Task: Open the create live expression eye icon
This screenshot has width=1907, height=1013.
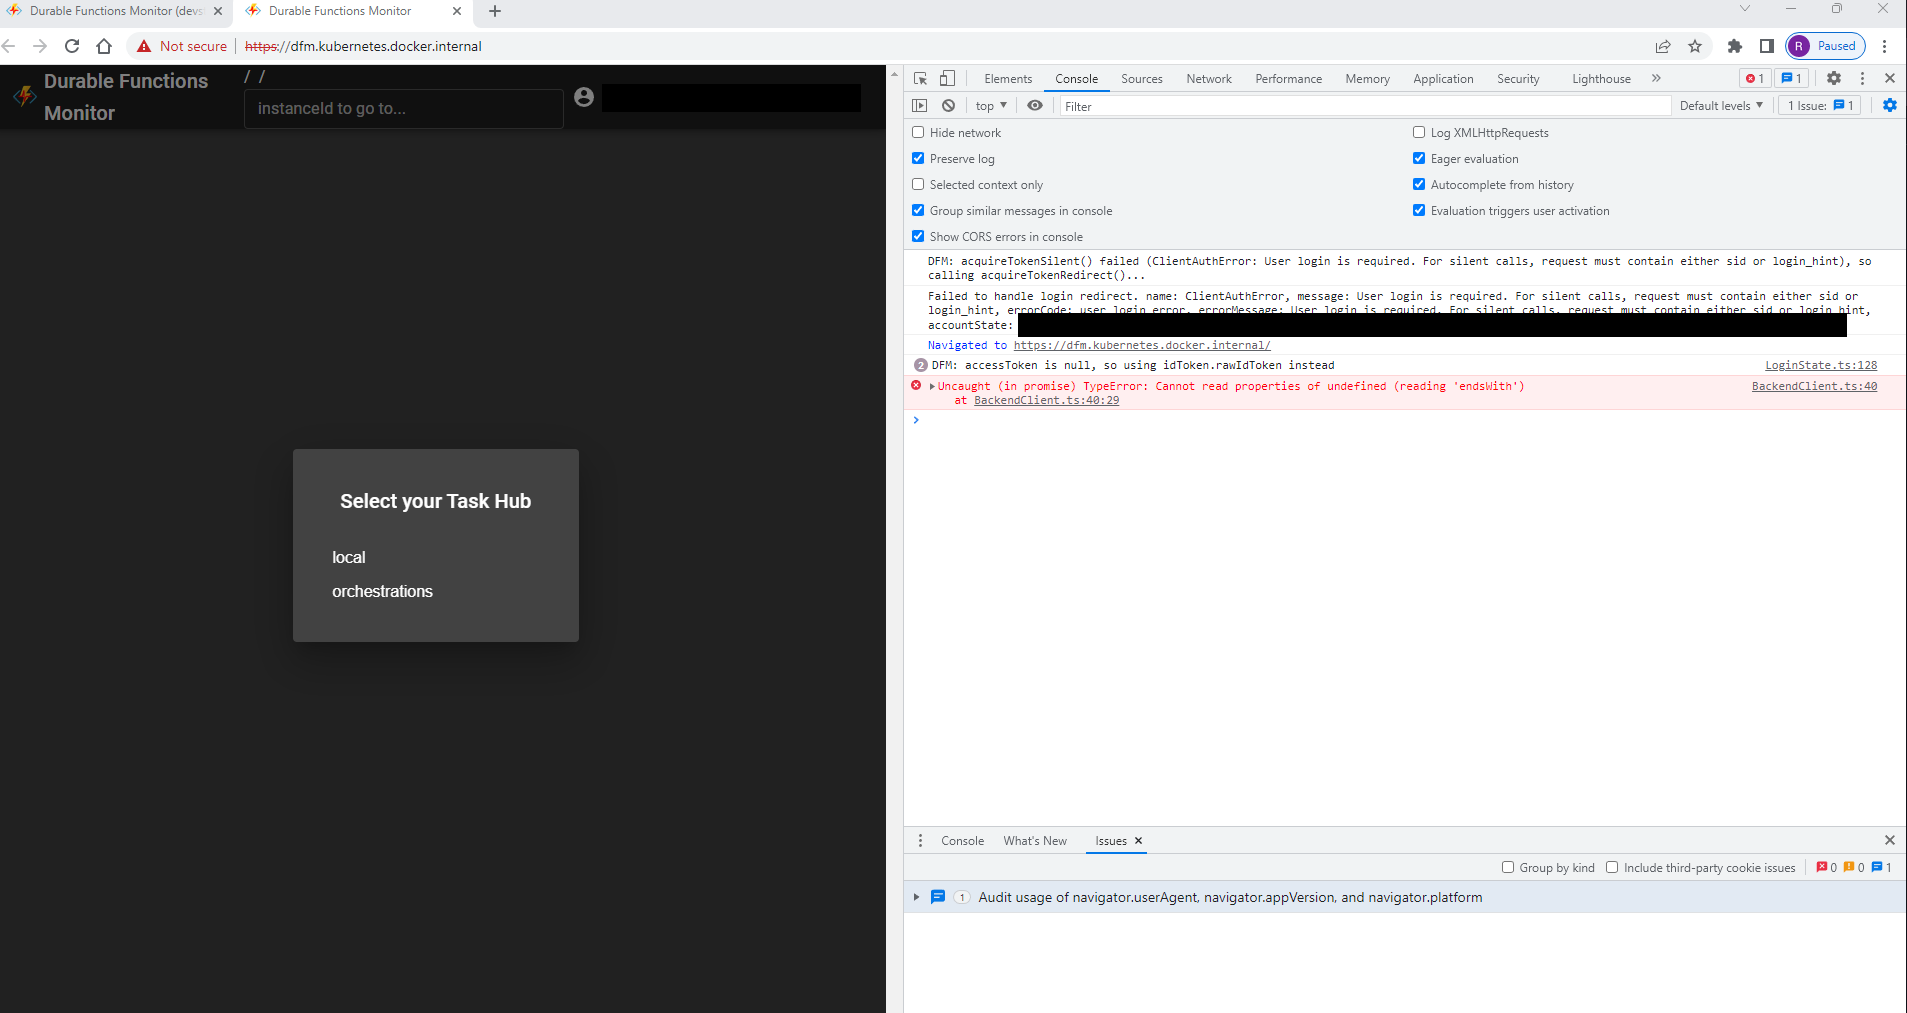Action: [x=1035, y=105]
